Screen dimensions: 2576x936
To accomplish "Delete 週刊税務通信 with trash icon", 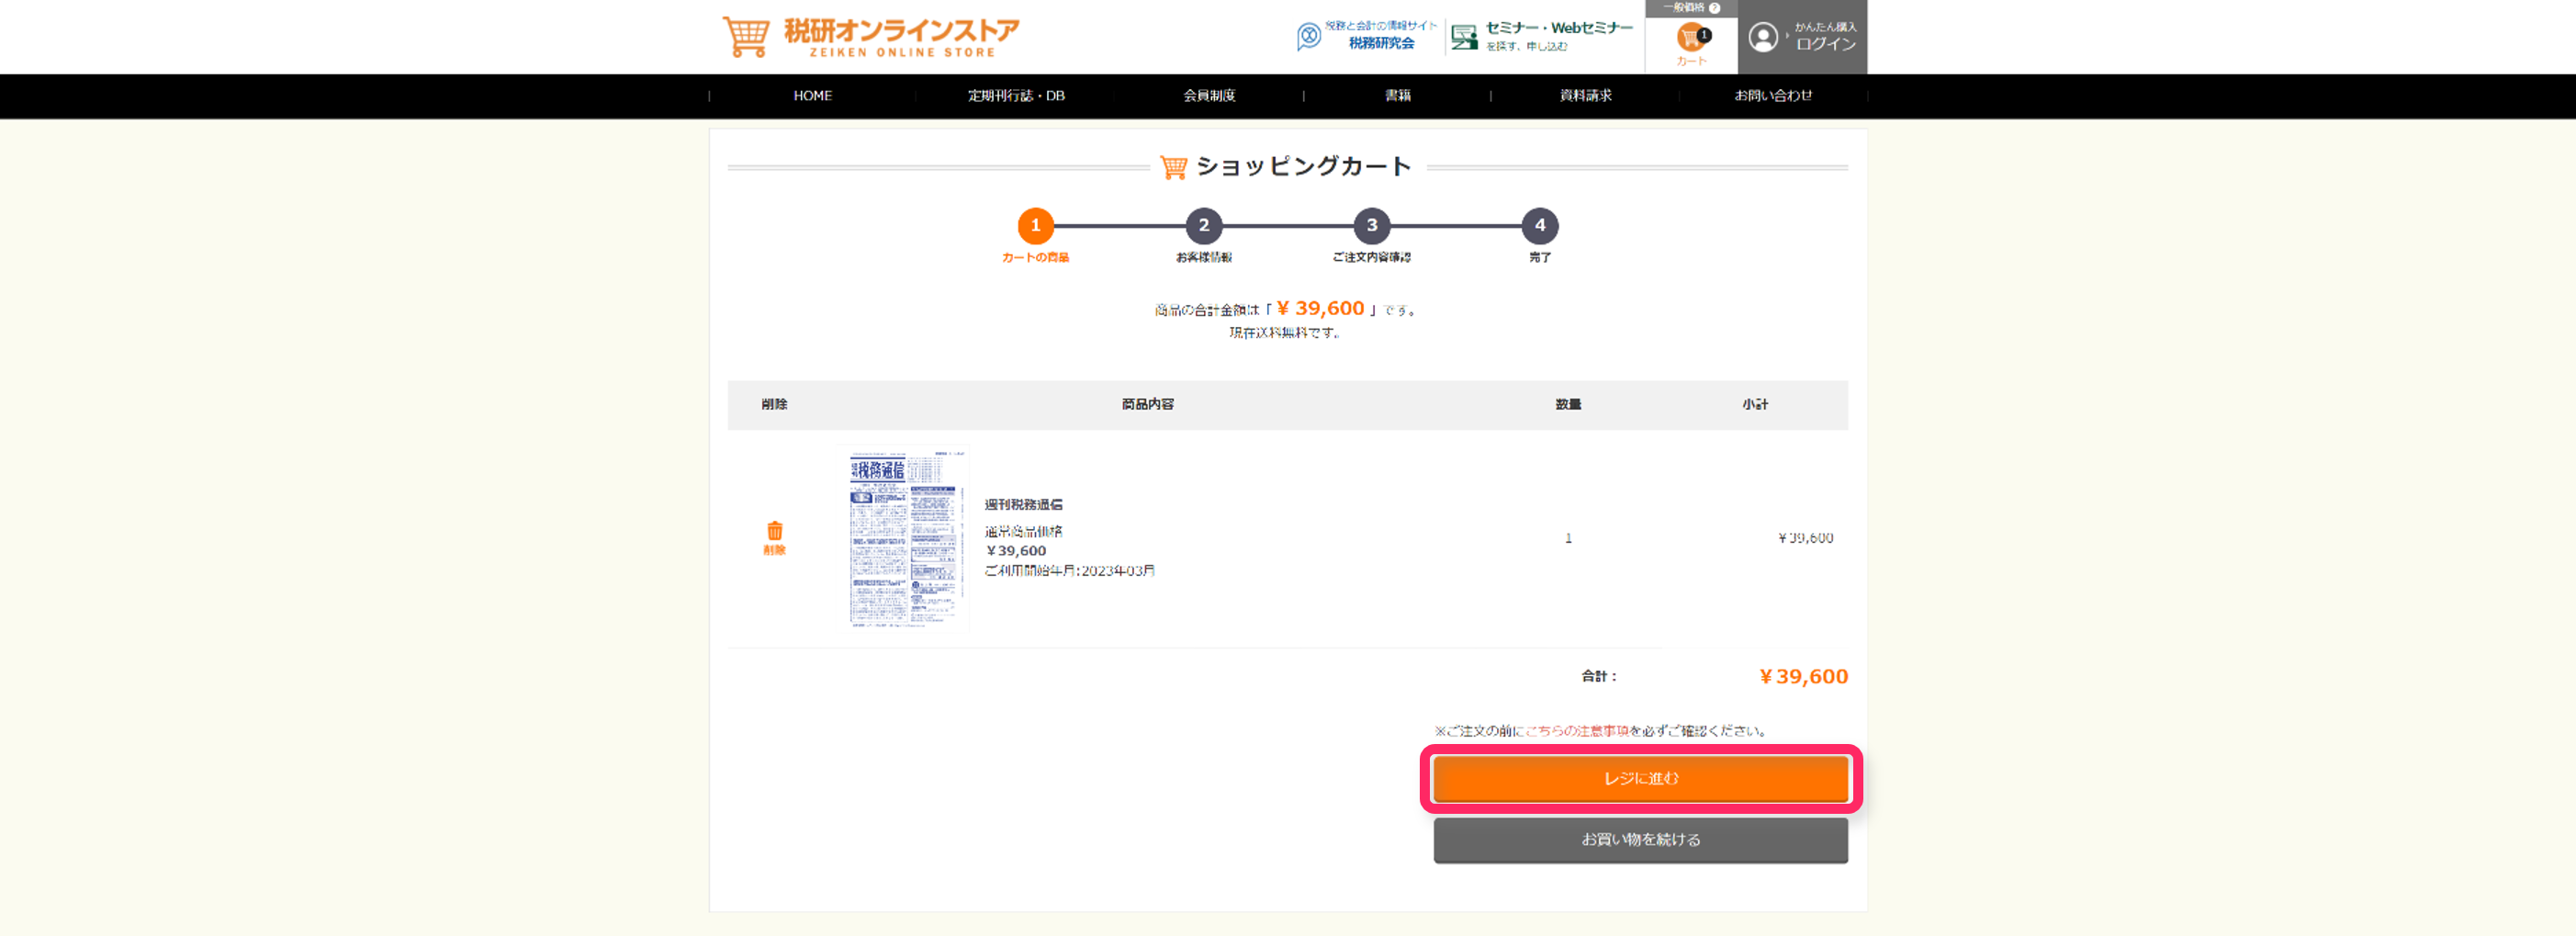I will (775, 537).
